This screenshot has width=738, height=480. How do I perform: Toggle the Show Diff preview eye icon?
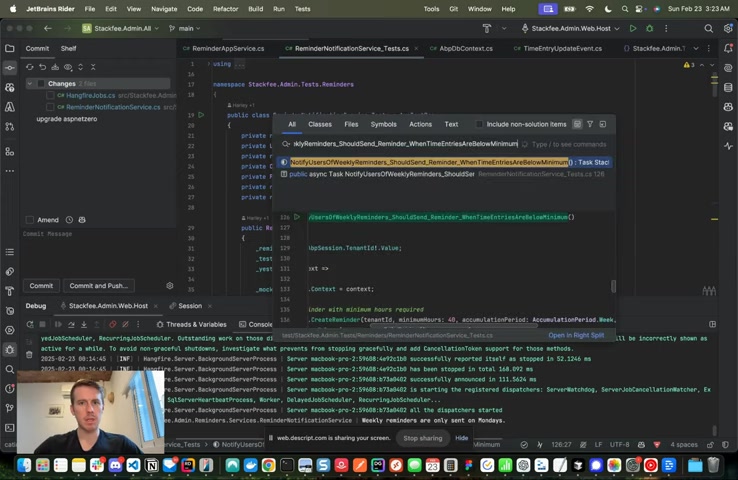pyautogui.click(x=68, y=67)
